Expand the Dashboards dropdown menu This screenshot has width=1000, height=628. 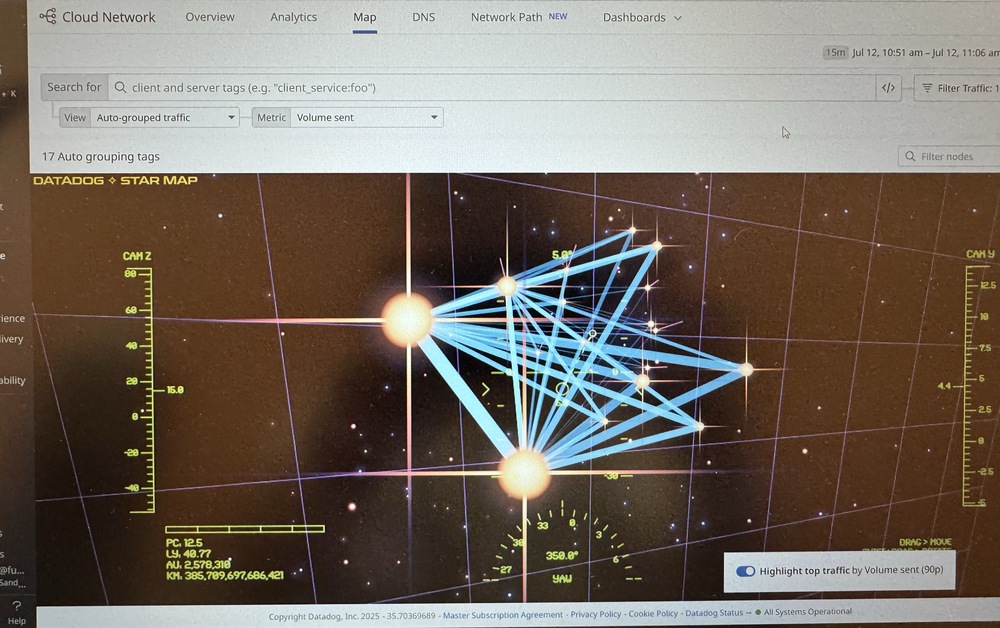[642, 18]
